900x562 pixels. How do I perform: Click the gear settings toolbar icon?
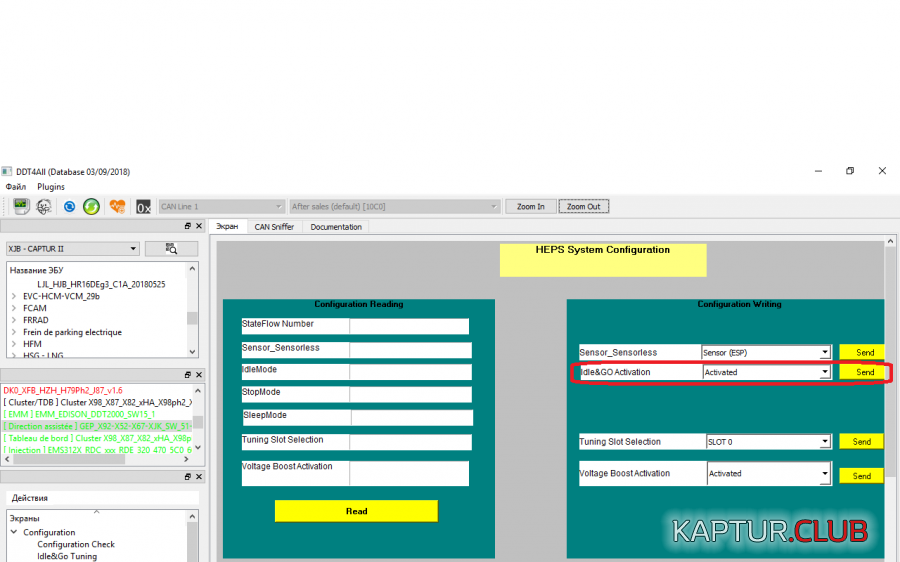click(x=44, y=206)
